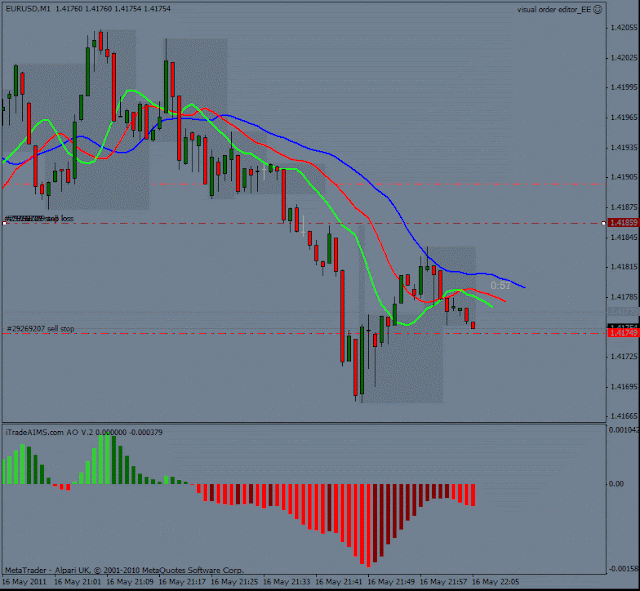Click the 1.41845 price scale value
This screenshot has height=591, width=640.
click(x=624, y=237)
